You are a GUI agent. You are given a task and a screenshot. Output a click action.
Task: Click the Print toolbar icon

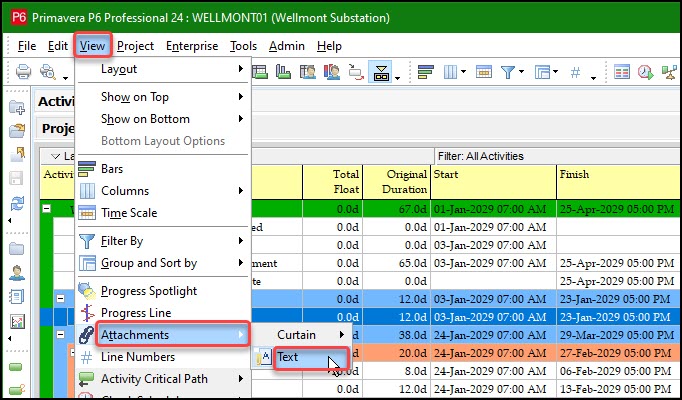coord(23,71)
